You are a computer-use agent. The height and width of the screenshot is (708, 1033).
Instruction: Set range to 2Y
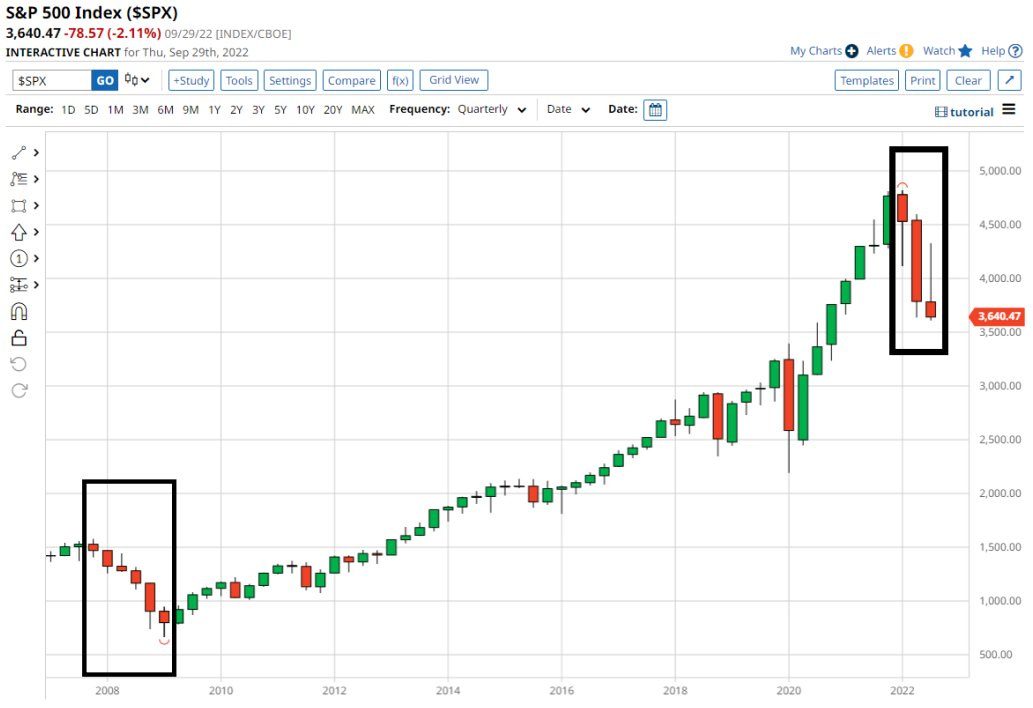click(x=236, y=110)
